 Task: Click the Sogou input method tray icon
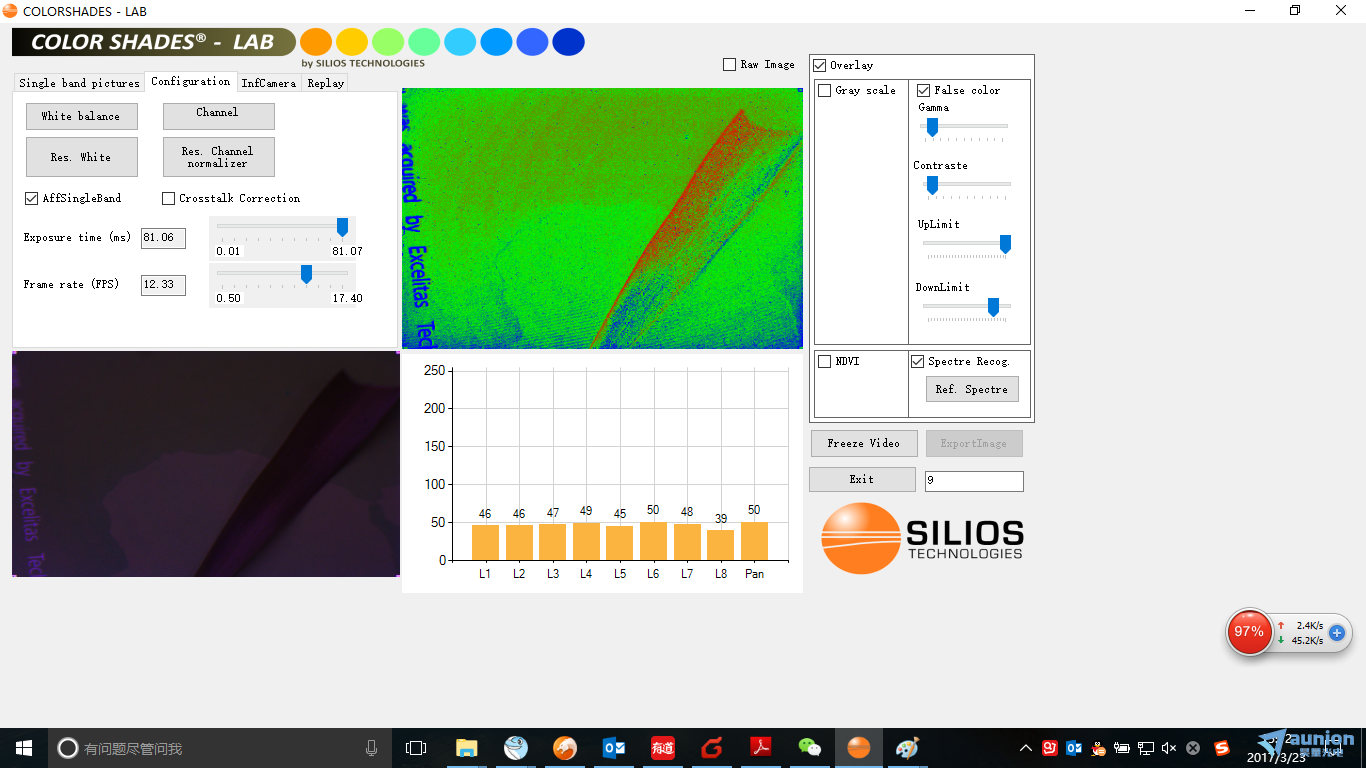coord(1222,748)
